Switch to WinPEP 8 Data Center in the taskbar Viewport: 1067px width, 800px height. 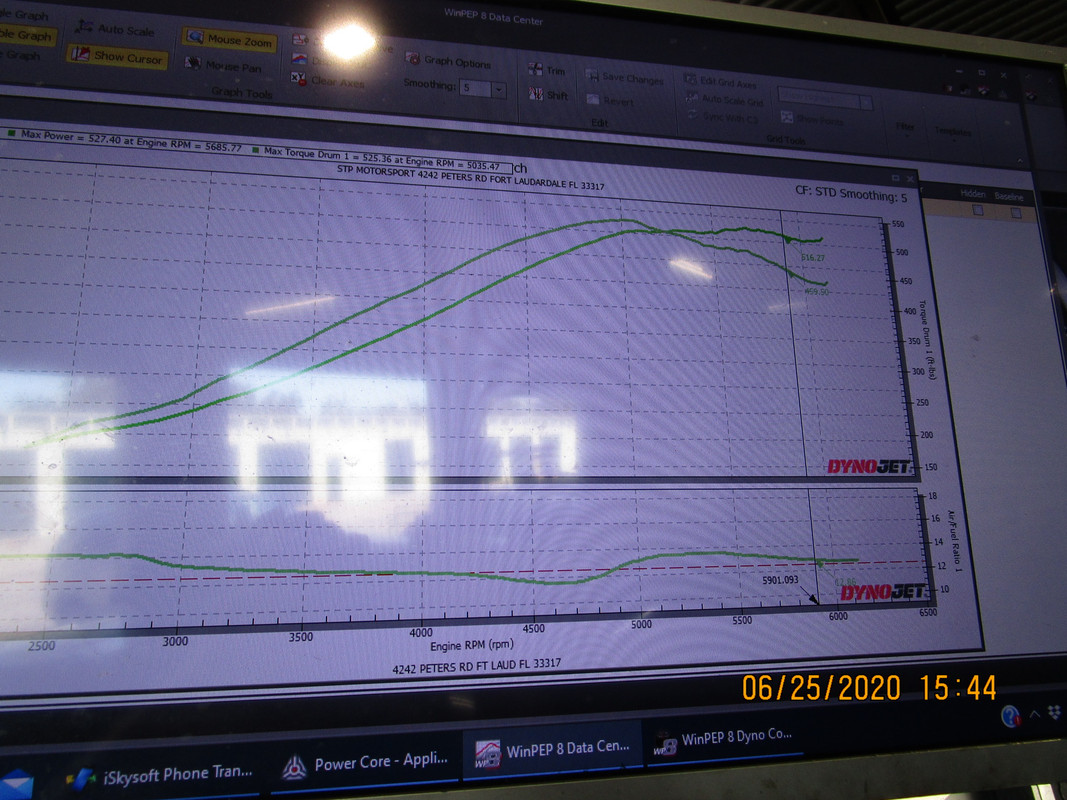[552, 750]
